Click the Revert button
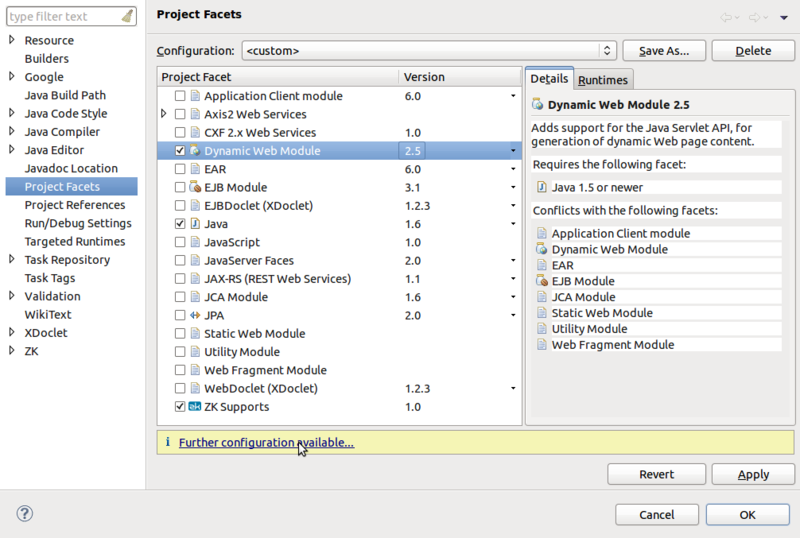Image resolution: width=800 pixels, height=538 pixels. 657,474
